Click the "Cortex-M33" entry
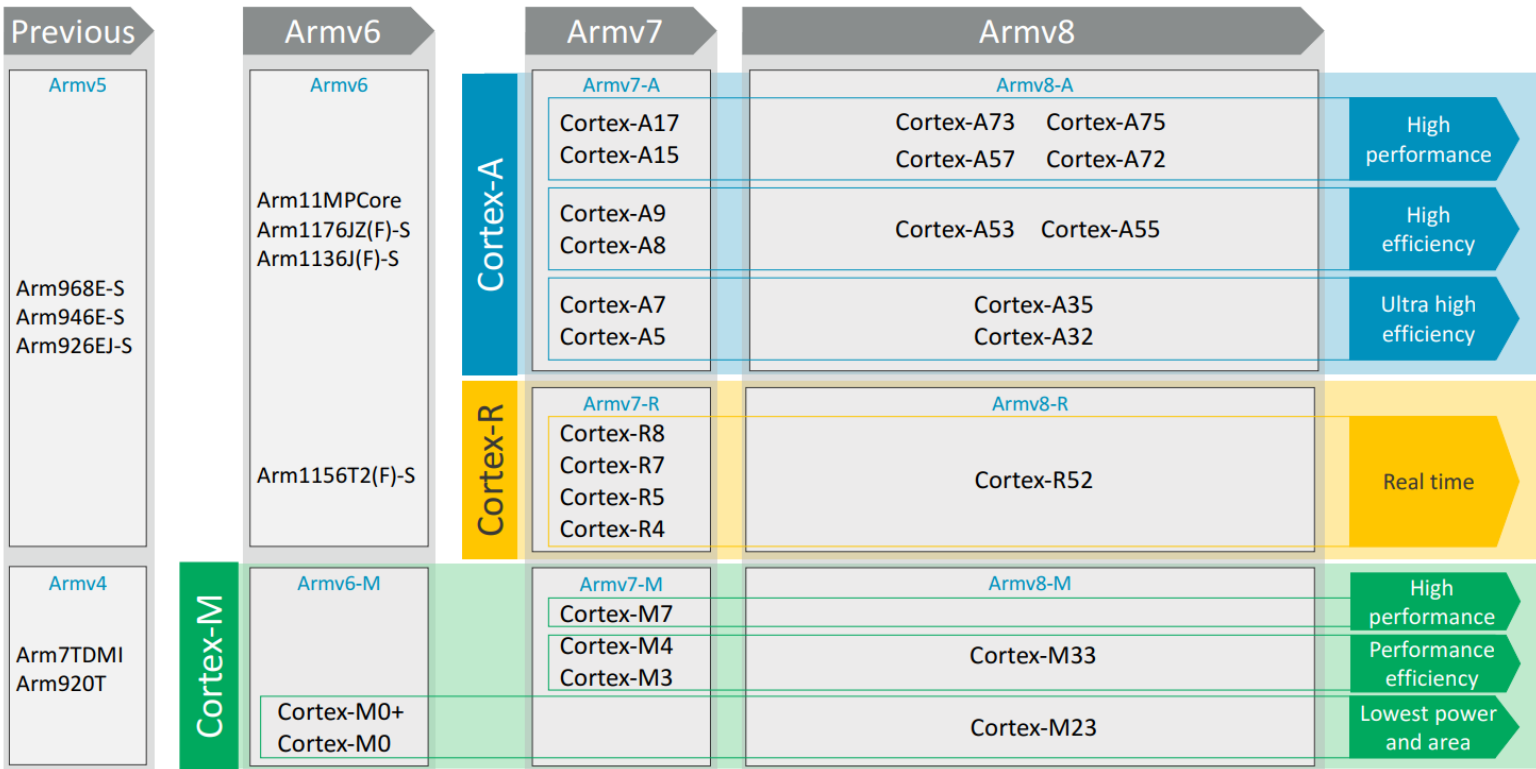Viewport: 1536px width, 769px height. pyautogui.click(x=1033, y=656)
